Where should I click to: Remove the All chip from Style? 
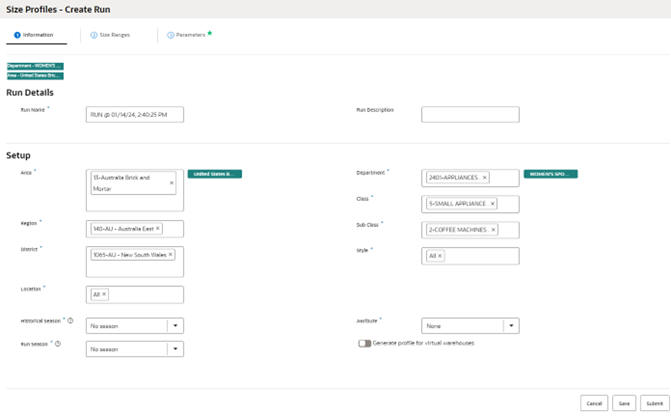[x=440, y=256]
